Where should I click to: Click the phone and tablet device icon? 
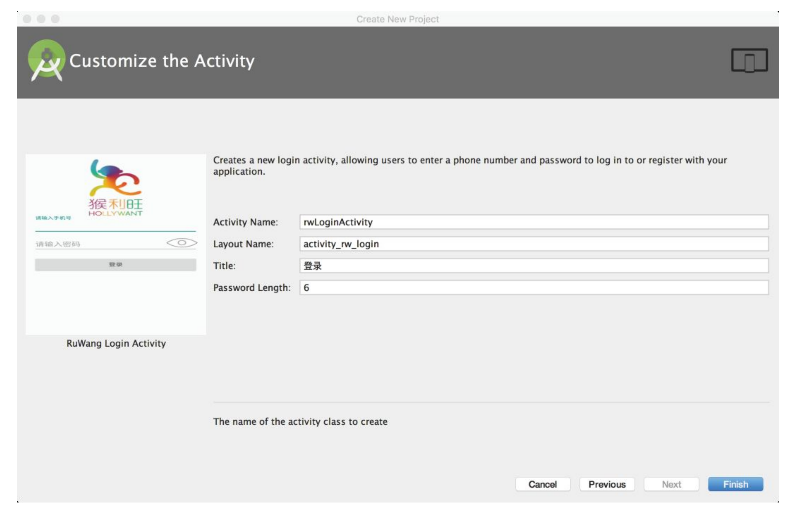coord(748,61)
